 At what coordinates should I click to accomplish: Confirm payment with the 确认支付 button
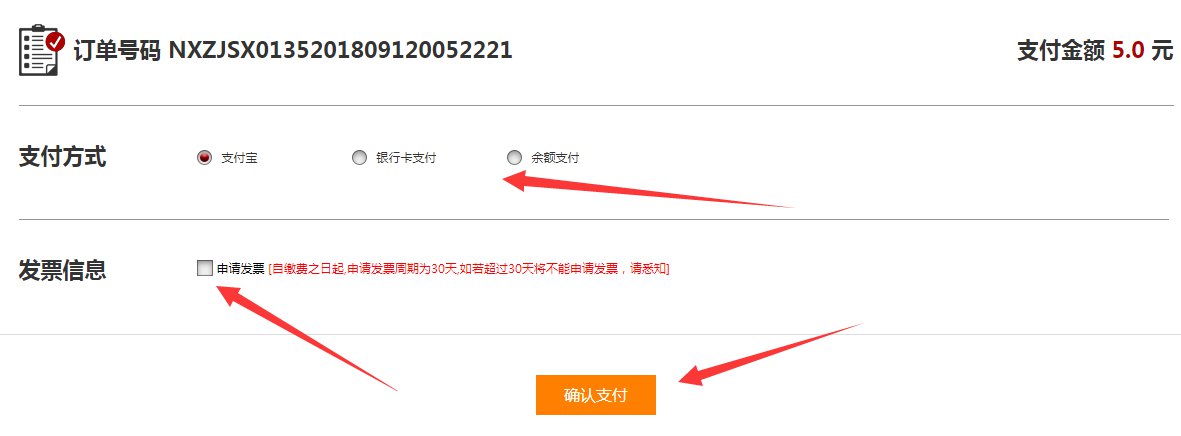click(x=596, y=395)
